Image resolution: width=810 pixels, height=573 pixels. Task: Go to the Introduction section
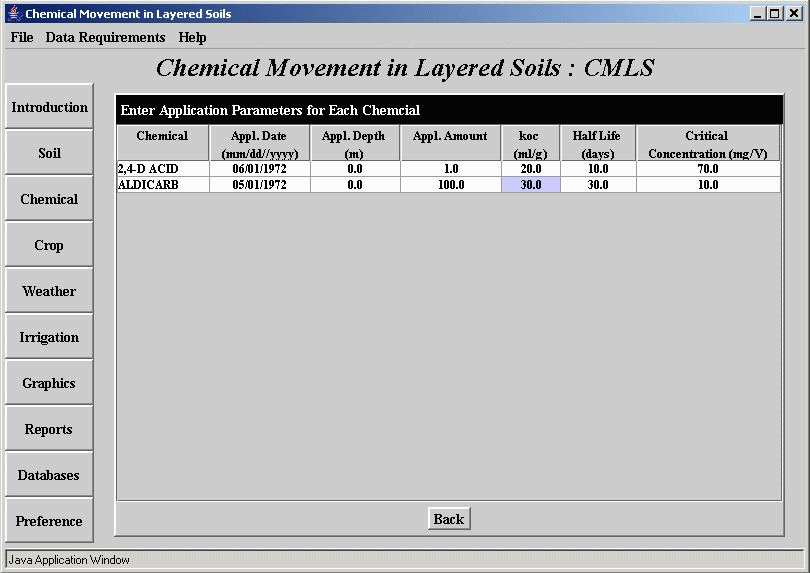(50, 106)
